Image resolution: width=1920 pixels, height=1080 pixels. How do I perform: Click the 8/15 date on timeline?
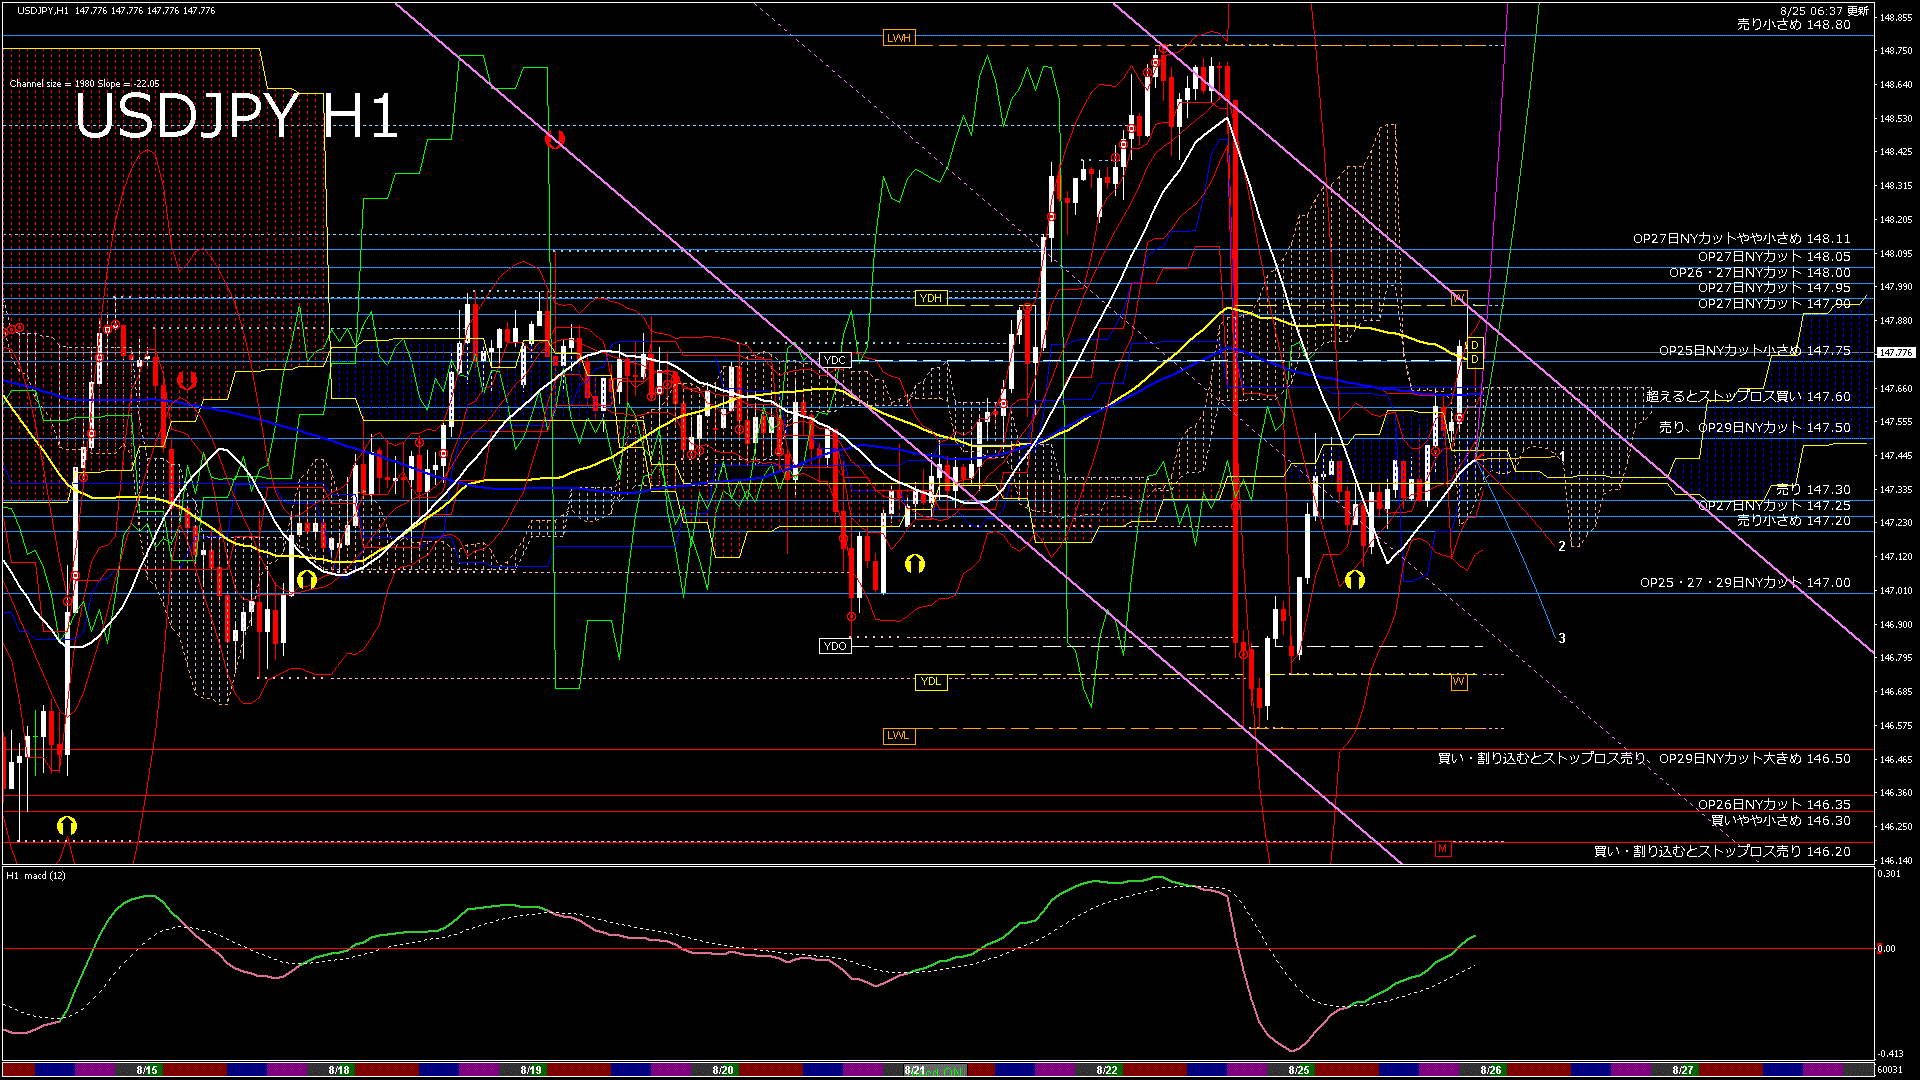(x=147, y=1070)
